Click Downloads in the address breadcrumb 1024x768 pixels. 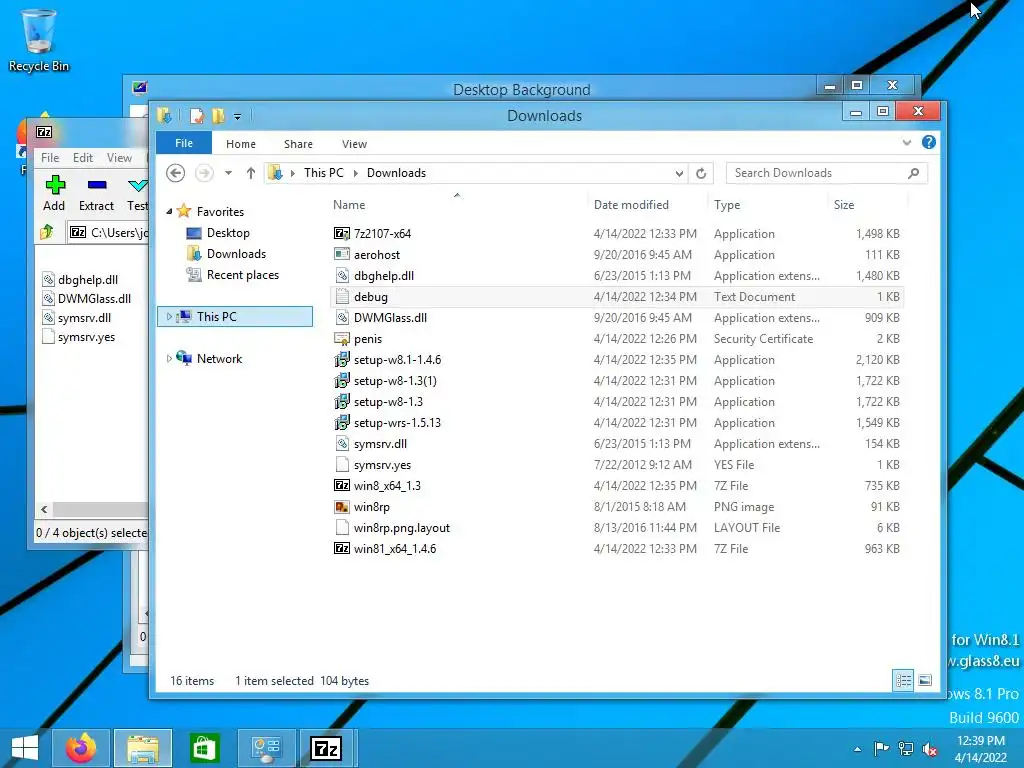pyautogui.click(x=396, y=173)
